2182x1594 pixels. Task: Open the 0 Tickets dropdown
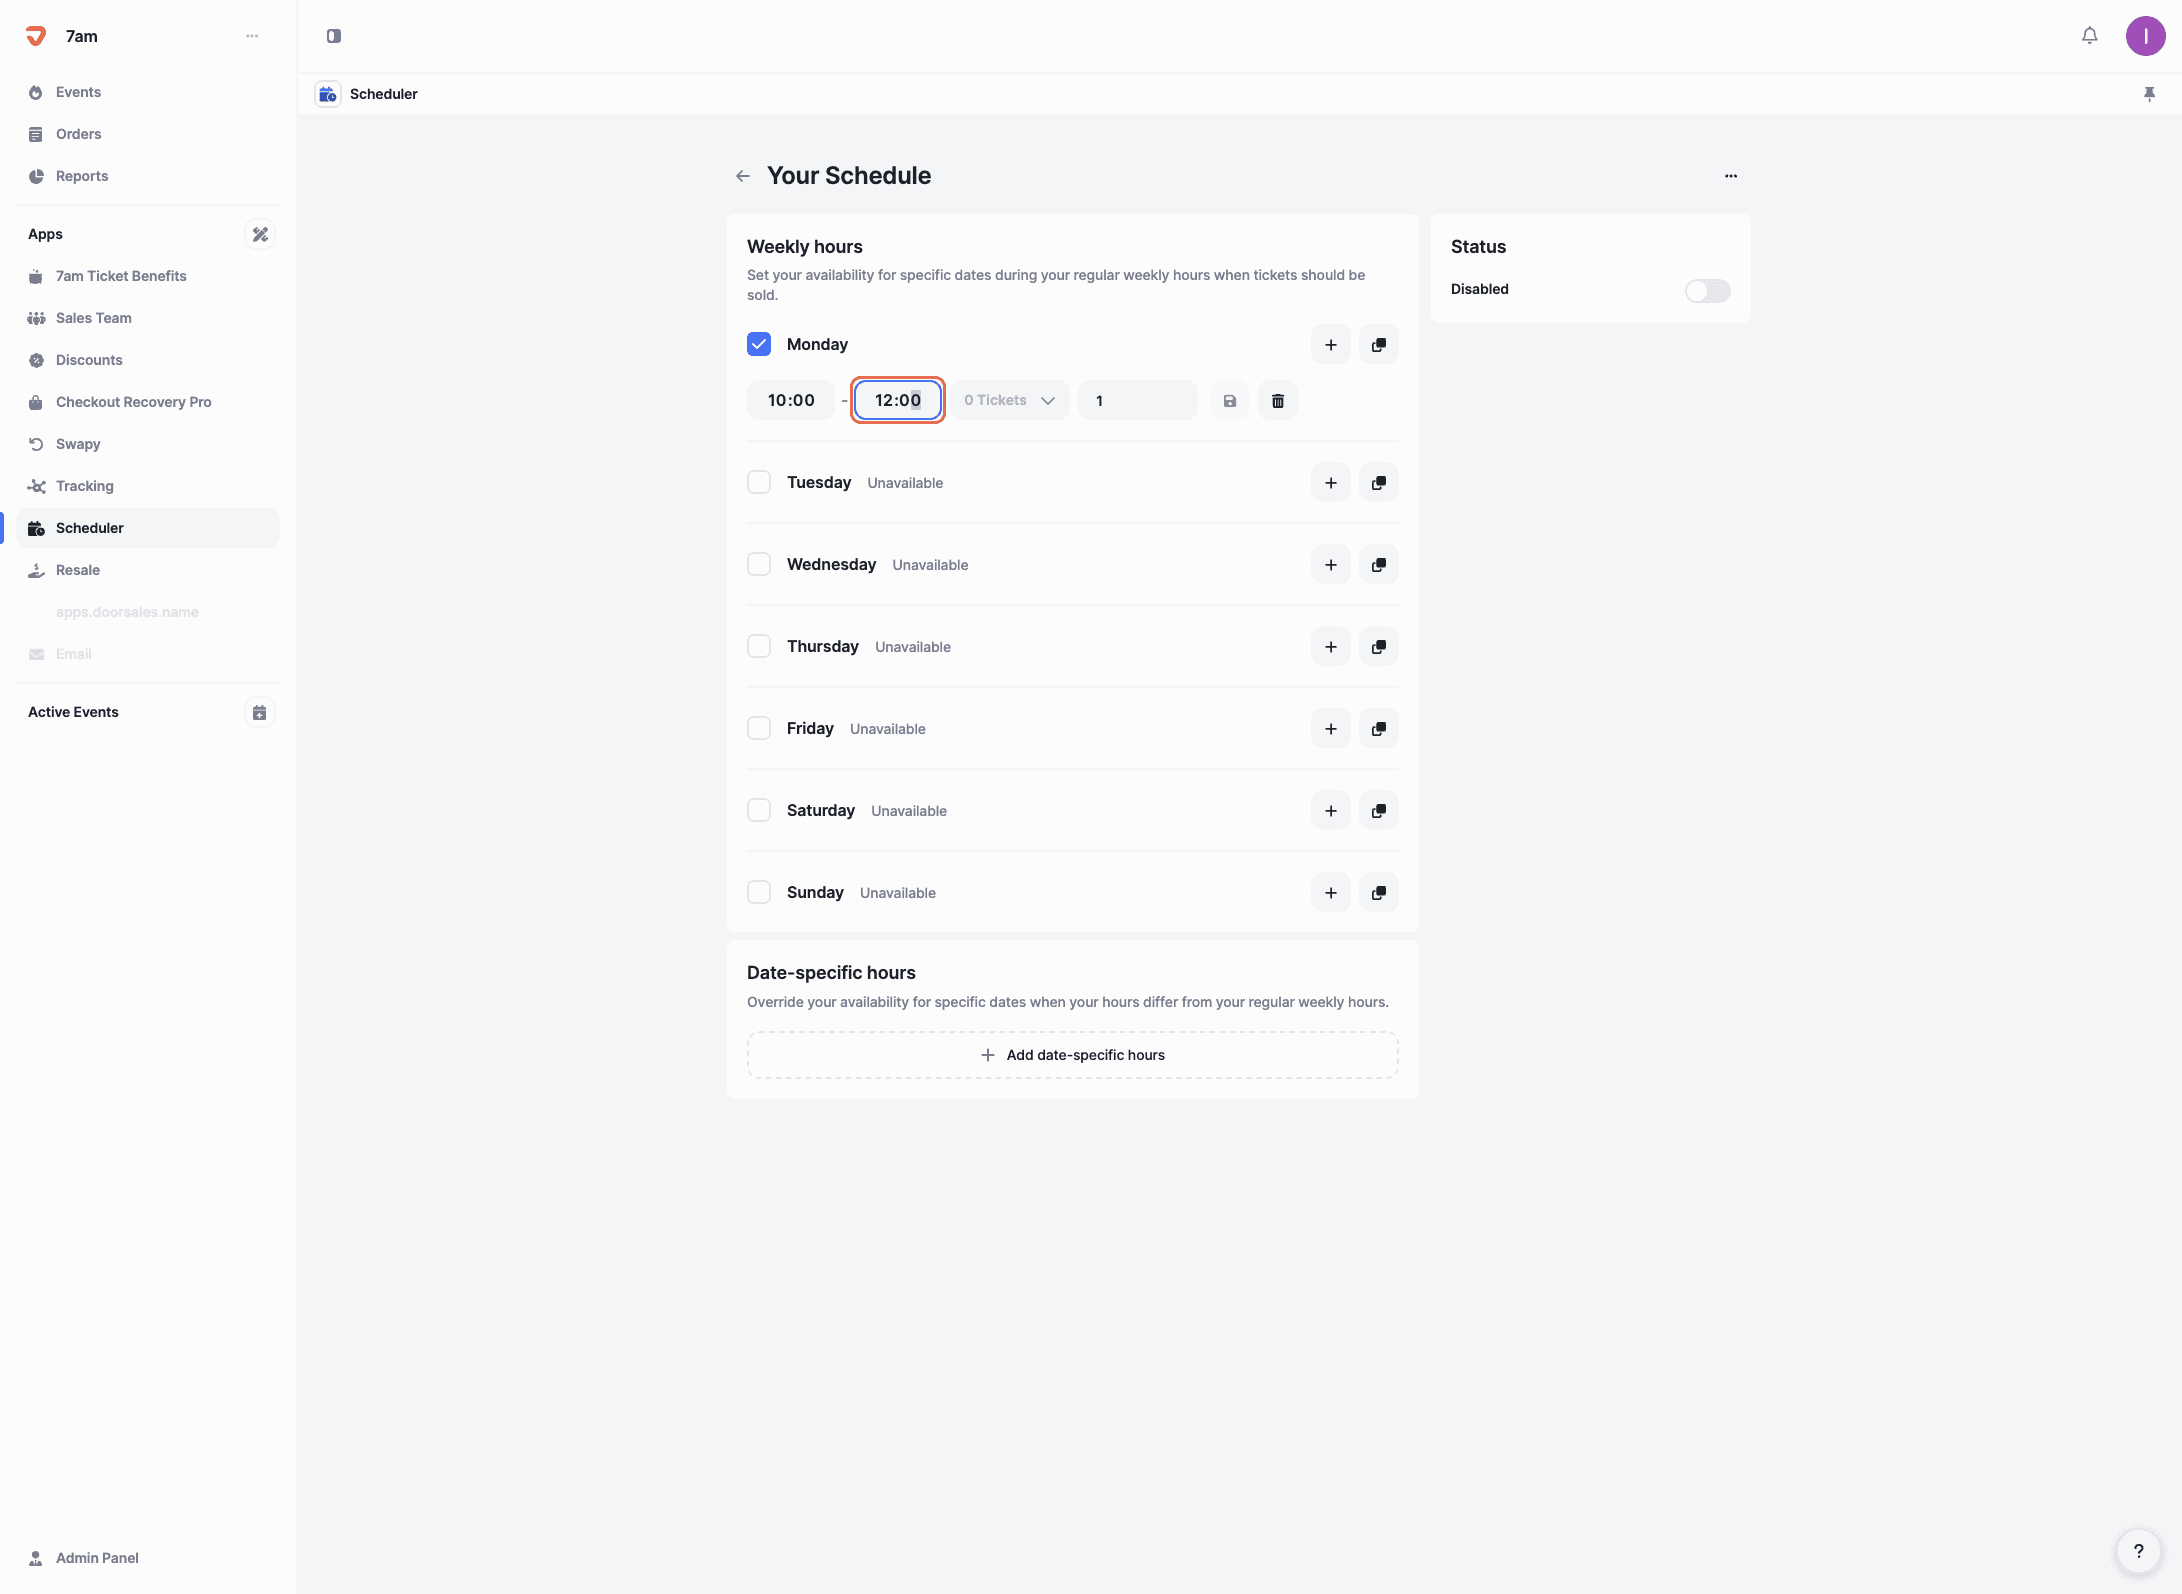(x=1009, y=401)
